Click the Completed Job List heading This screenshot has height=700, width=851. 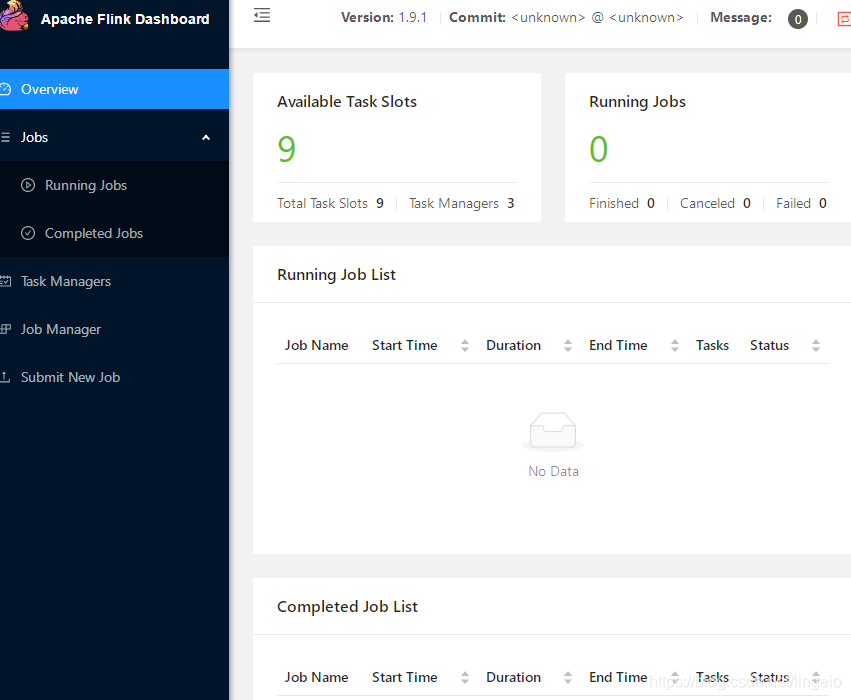347,607
